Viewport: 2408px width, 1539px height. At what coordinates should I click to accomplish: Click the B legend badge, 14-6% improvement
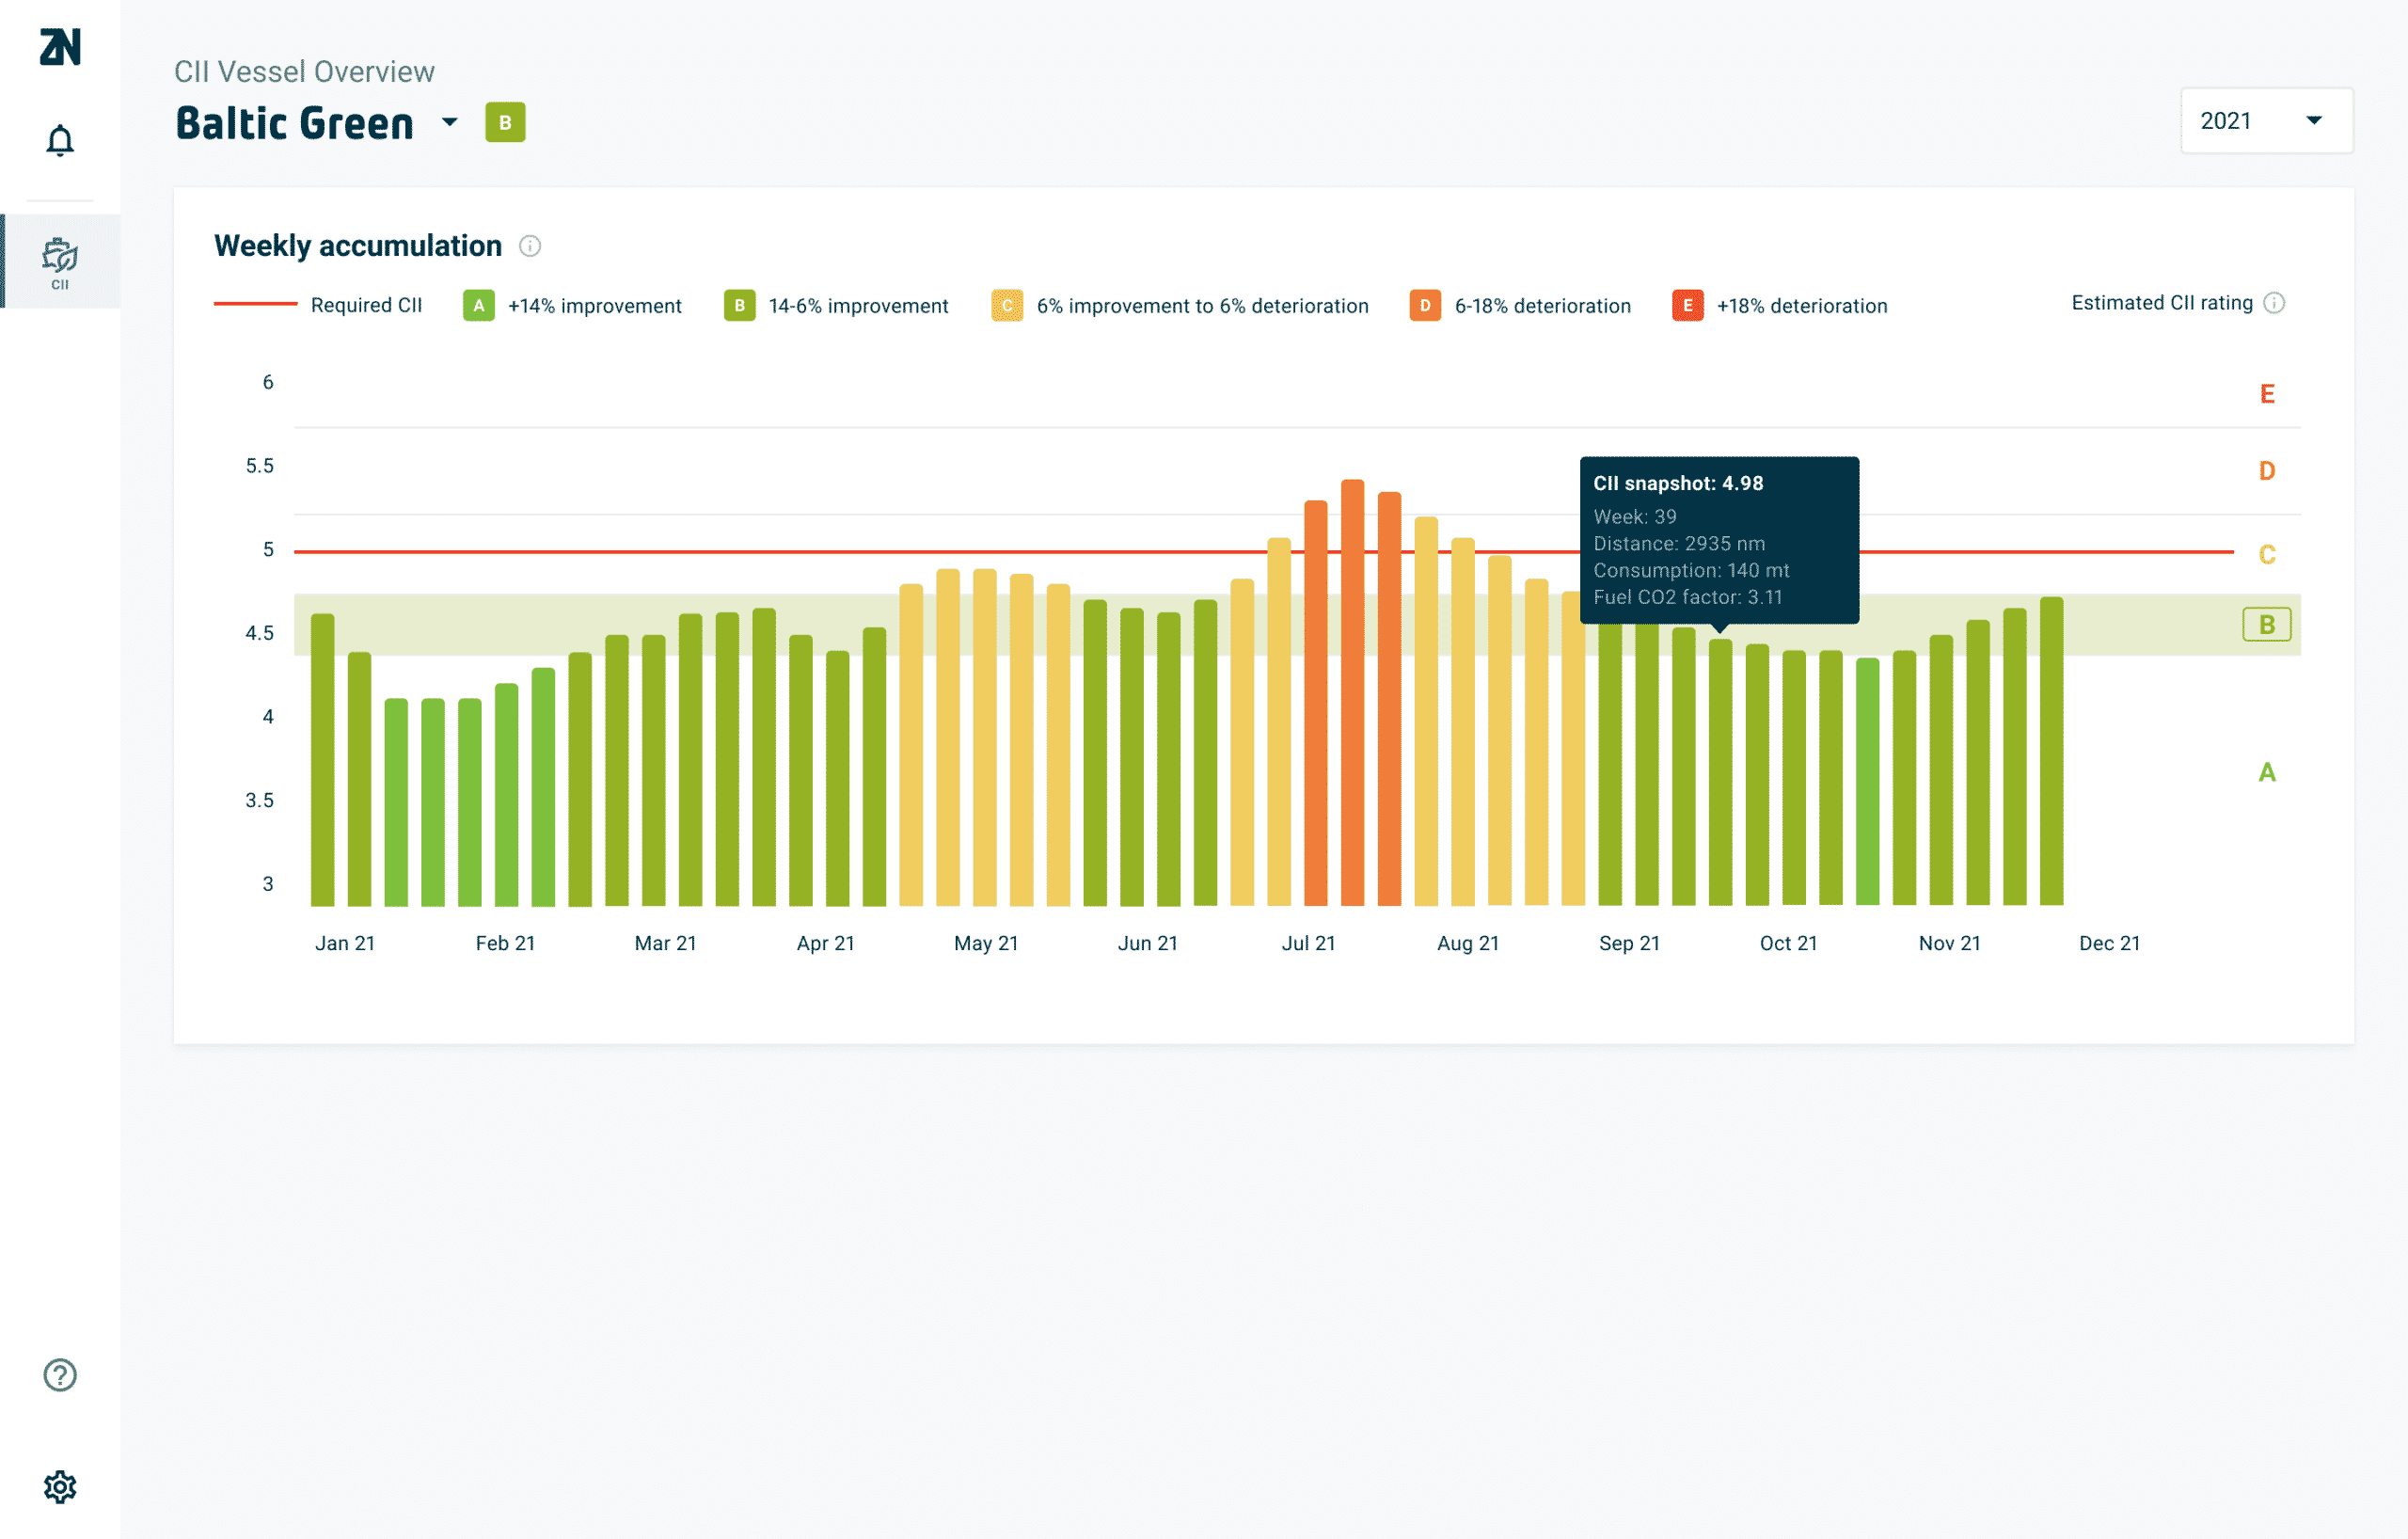click(x=739, y=305)
